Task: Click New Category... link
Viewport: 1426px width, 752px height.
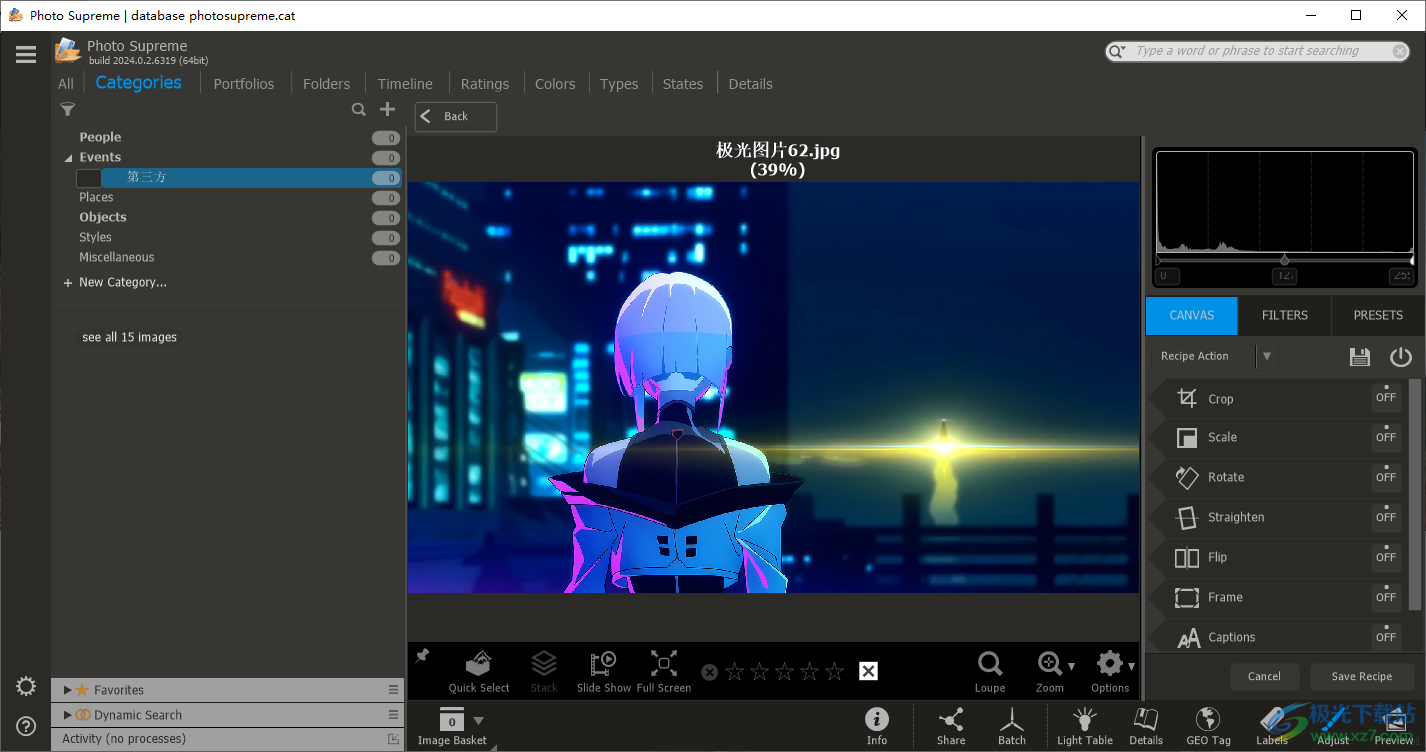Action: coord(122,283)
